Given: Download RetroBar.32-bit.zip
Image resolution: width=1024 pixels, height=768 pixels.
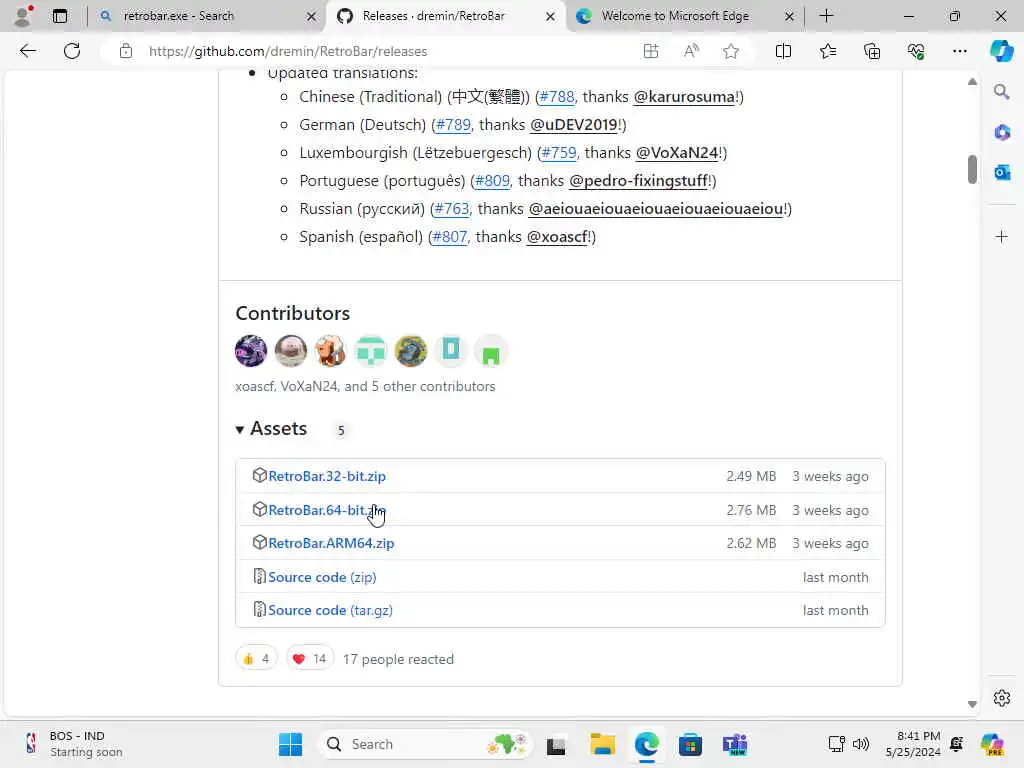Looking at the screenshot, I should tap(327, 476).
